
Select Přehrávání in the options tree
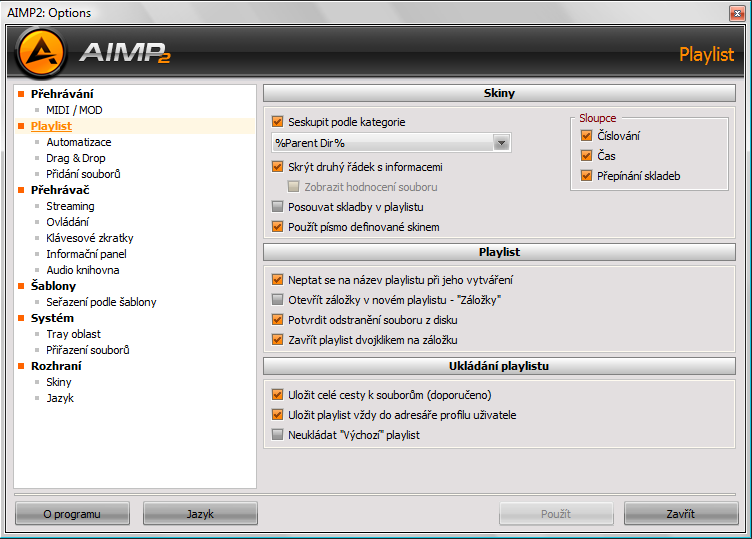tap(62, 94)
